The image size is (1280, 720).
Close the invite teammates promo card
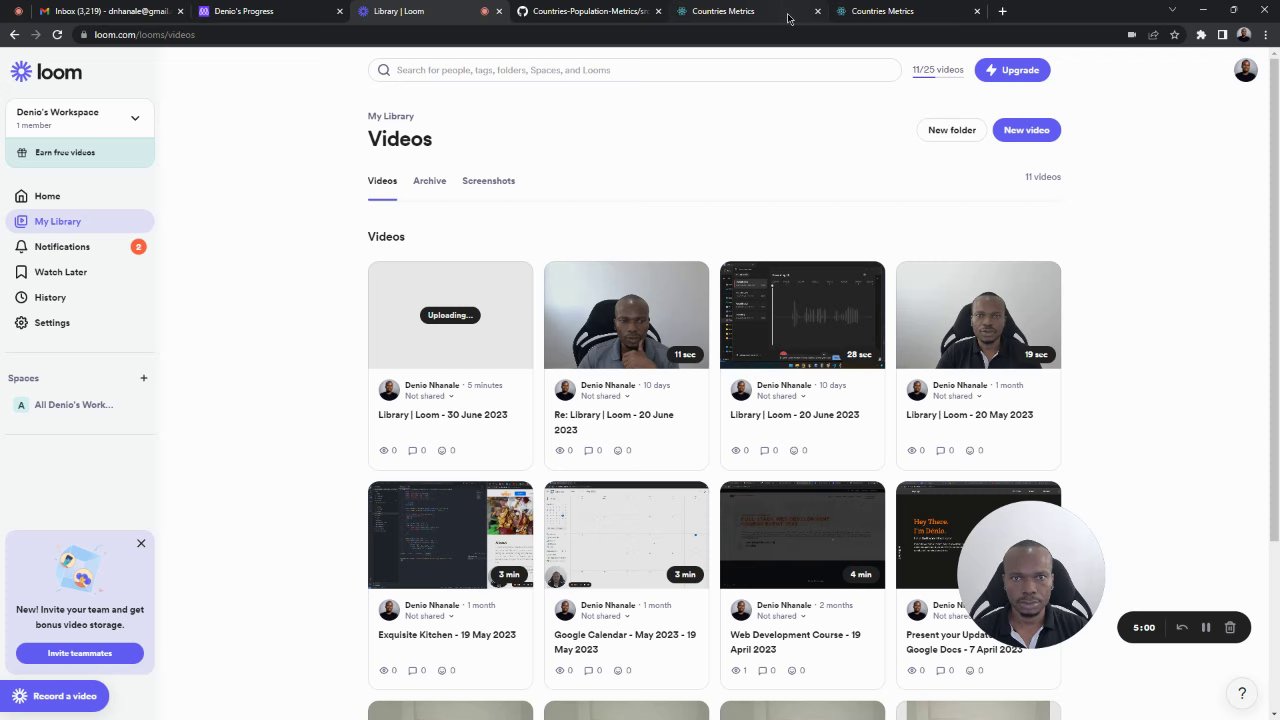click(x=141, y=543)
